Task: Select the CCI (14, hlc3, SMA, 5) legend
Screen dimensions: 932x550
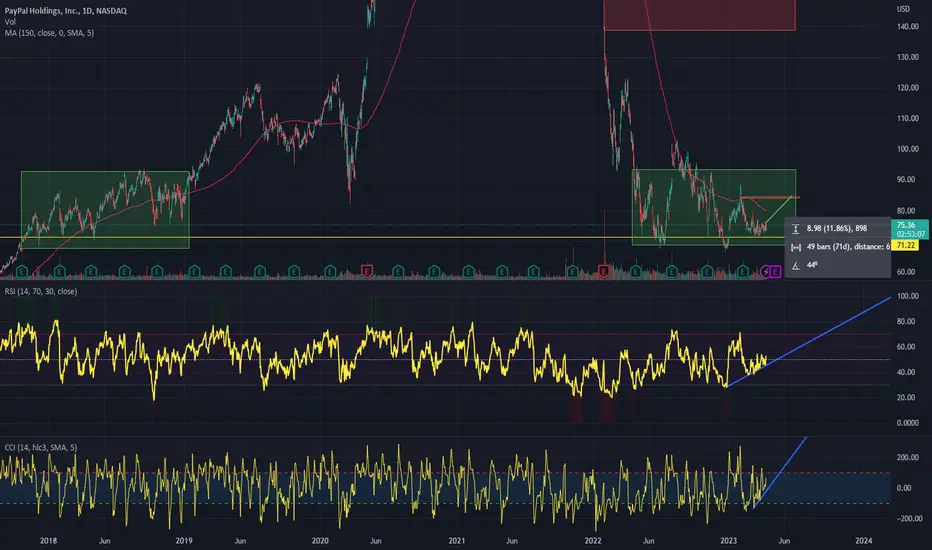Action: coord(40,447)
